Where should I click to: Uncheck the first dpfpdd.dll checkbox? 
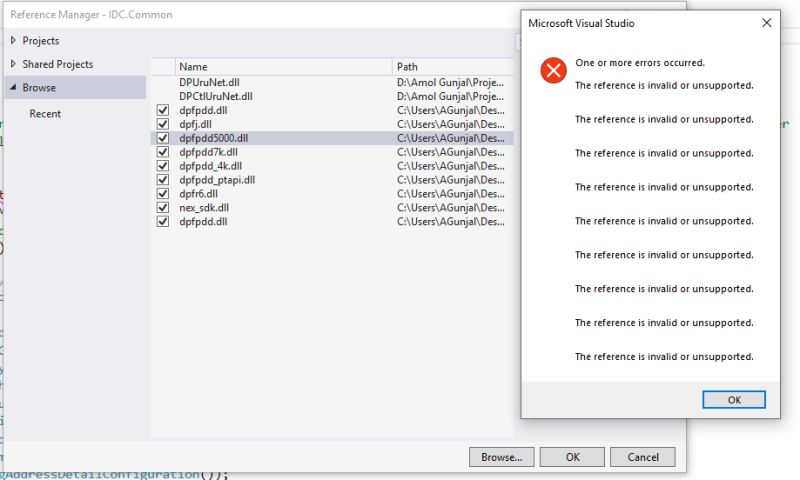point(163,110)
